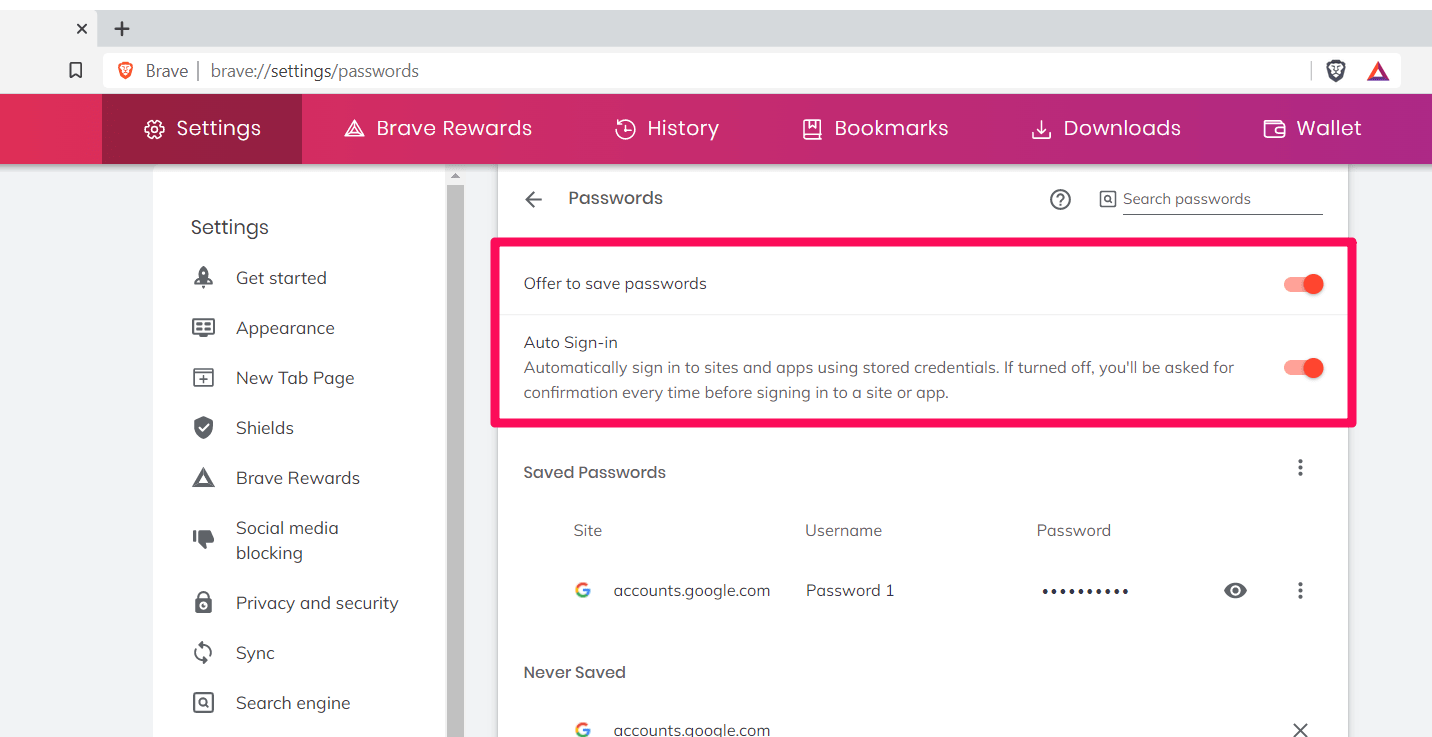
Task: Click the Shields shield-check icon in sidebar
Action: pos(203,428)
